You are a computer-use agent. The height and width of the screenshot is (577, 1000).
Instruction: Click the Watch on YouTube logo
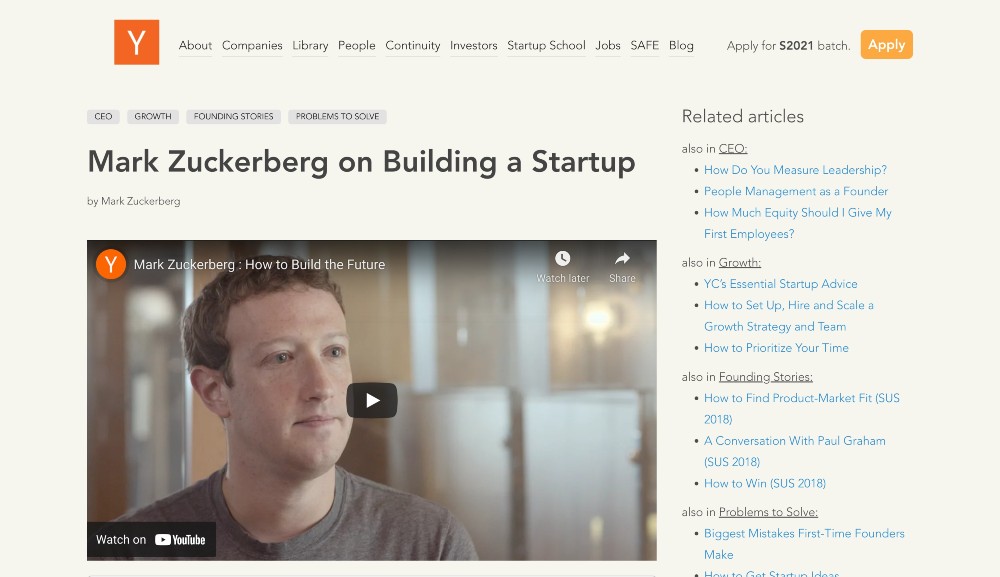point(150,539)
